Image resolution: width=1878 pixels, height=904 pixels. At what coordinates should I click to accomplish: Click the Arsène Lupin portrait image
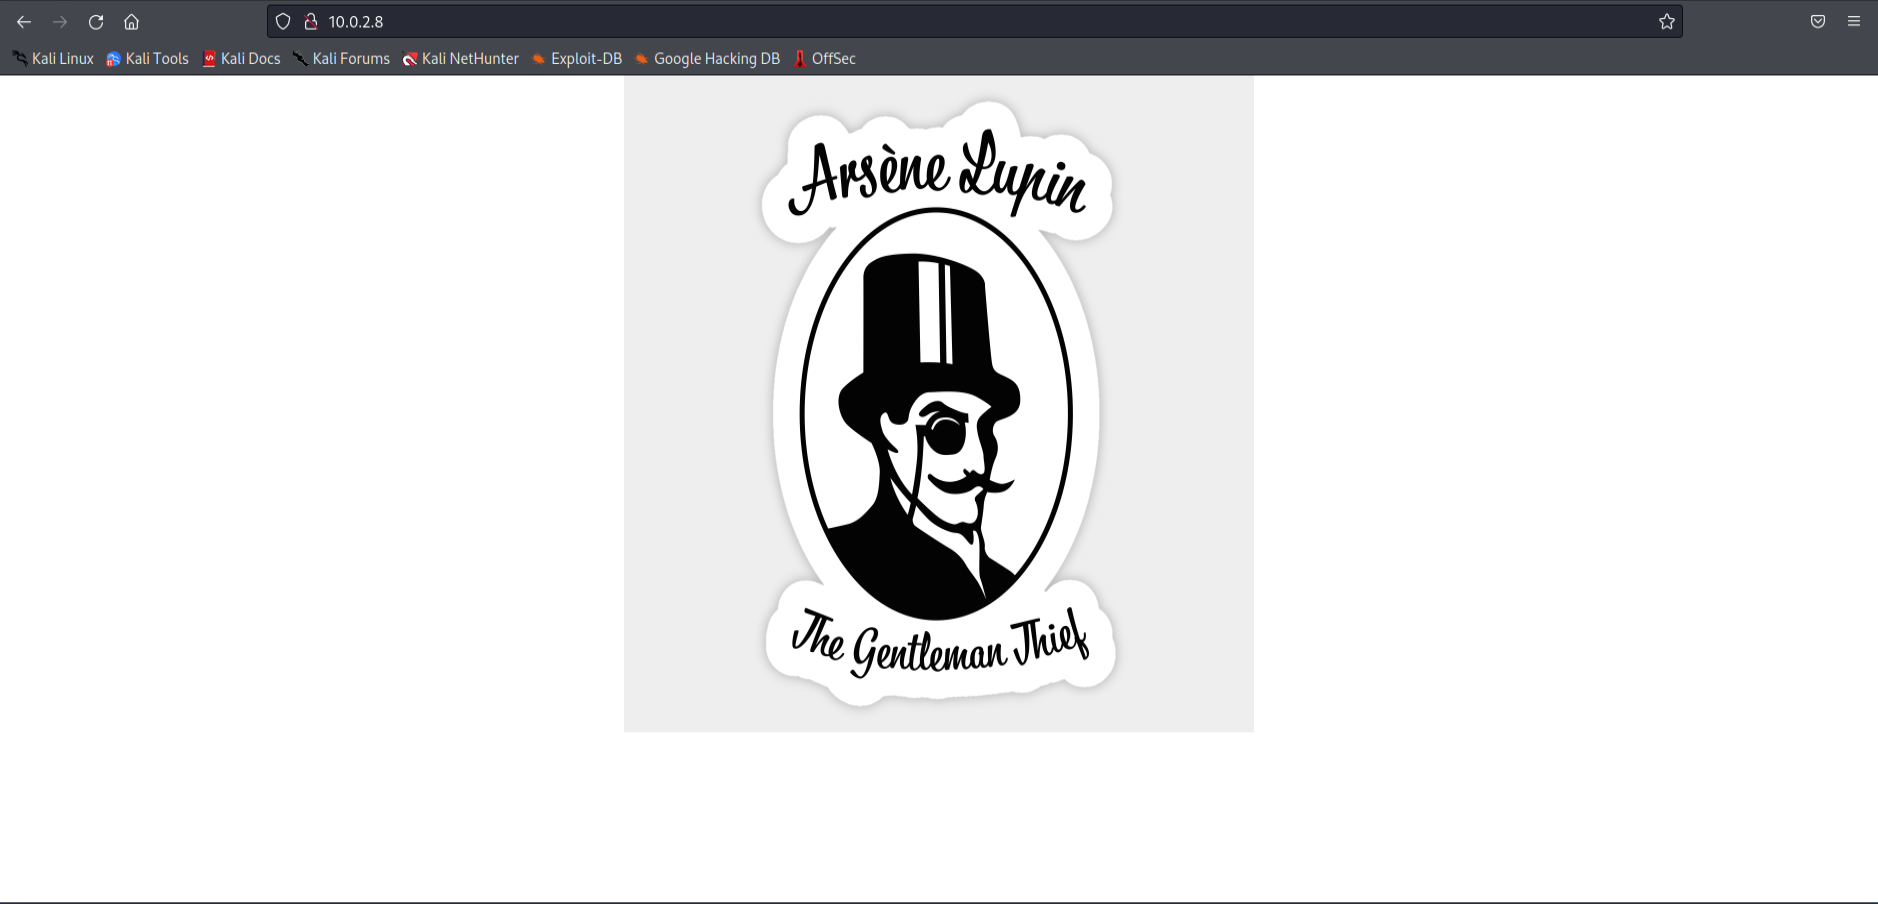coord(937,412)
